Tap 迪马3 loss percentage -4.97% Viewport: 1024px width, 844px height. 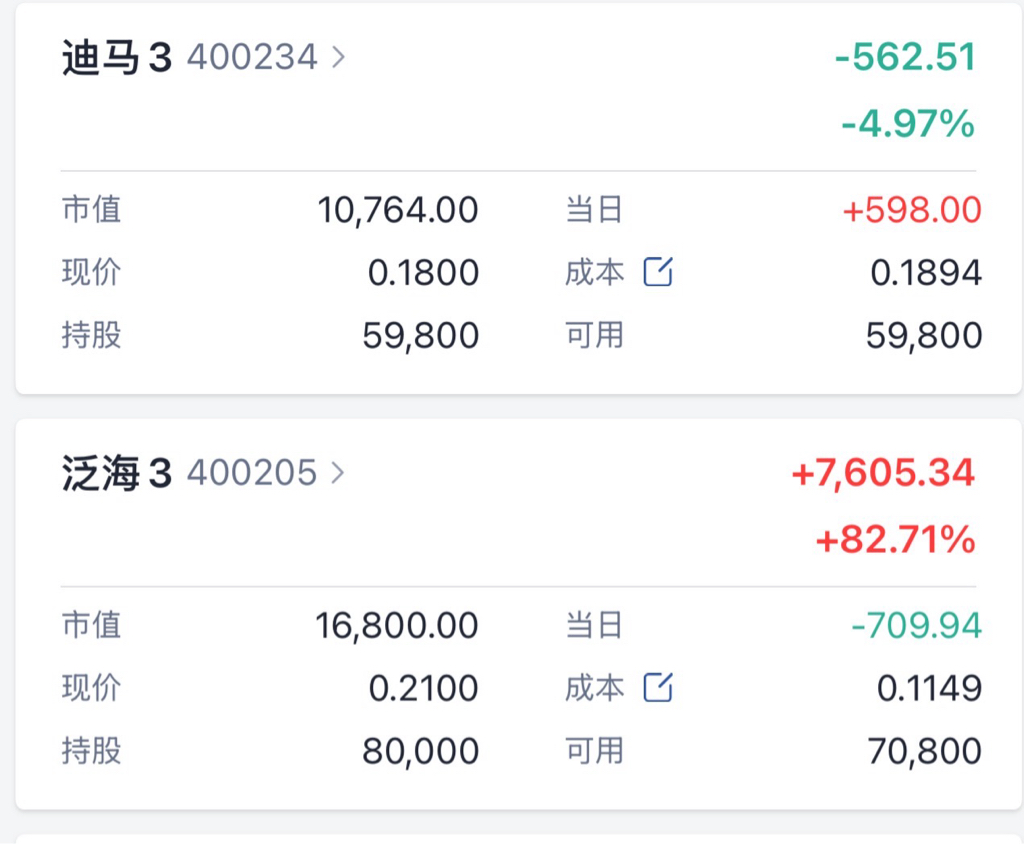[x=908, y=123]
